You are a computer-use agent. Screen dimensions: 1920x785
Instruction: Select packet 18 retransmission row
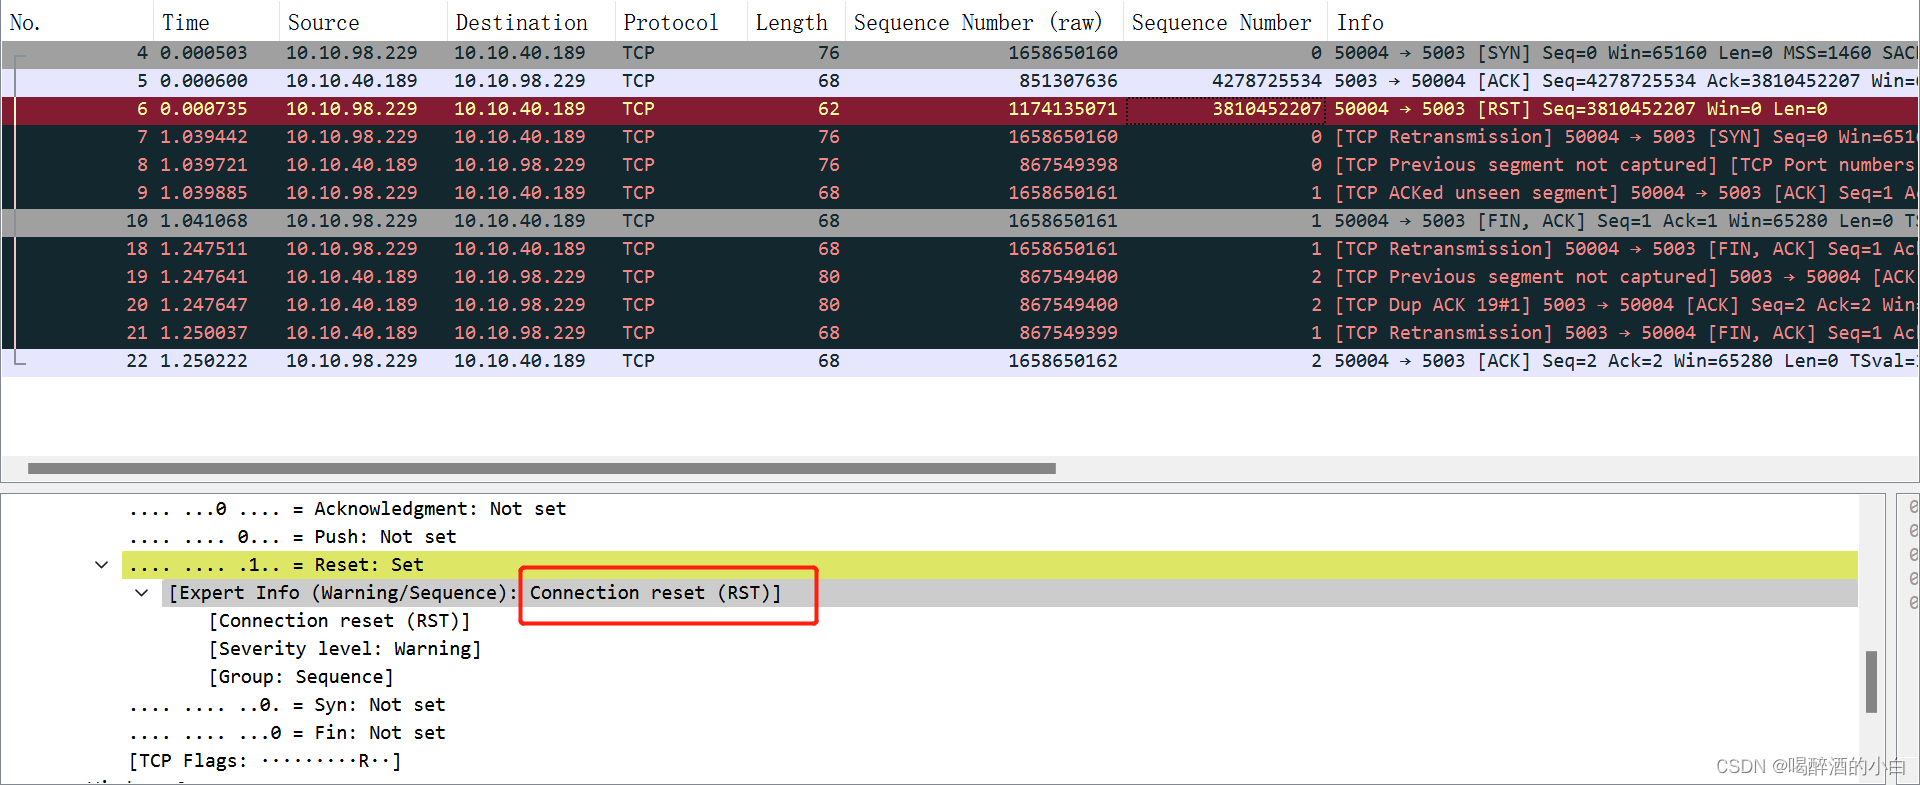pyautogui.click(x=960, y=249)
